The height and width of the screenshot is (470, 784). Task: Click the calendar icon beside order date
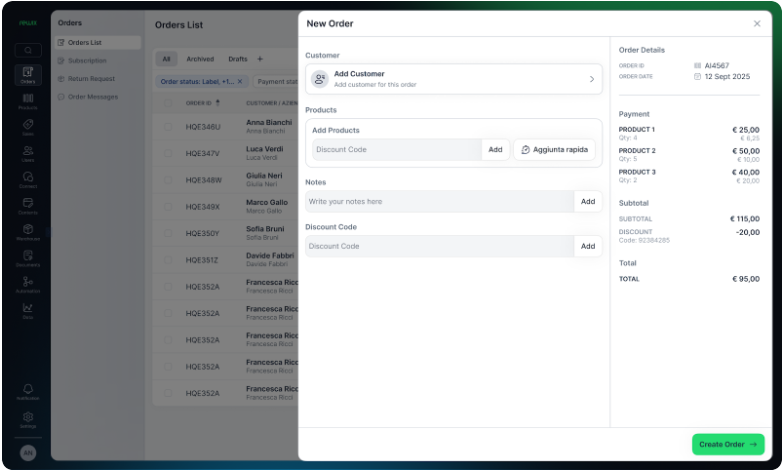pos(698,76)
